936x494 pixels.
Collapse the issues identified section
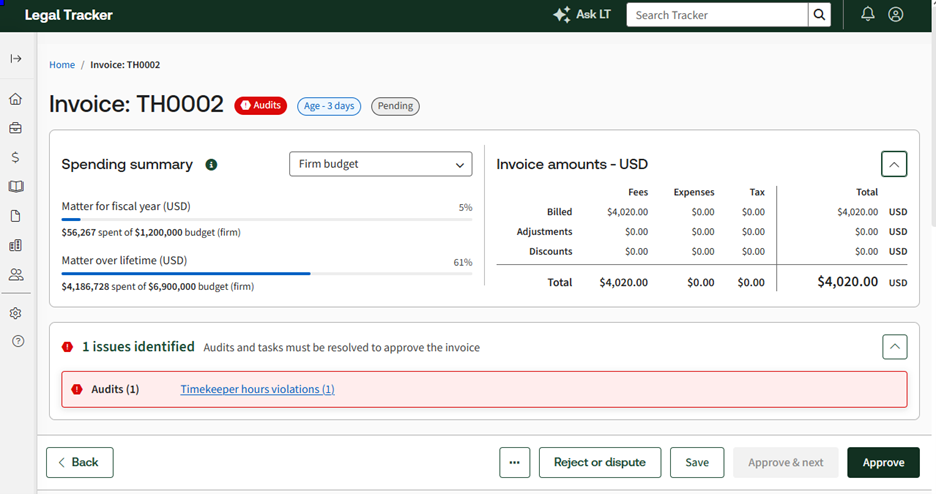coord(894,347)
